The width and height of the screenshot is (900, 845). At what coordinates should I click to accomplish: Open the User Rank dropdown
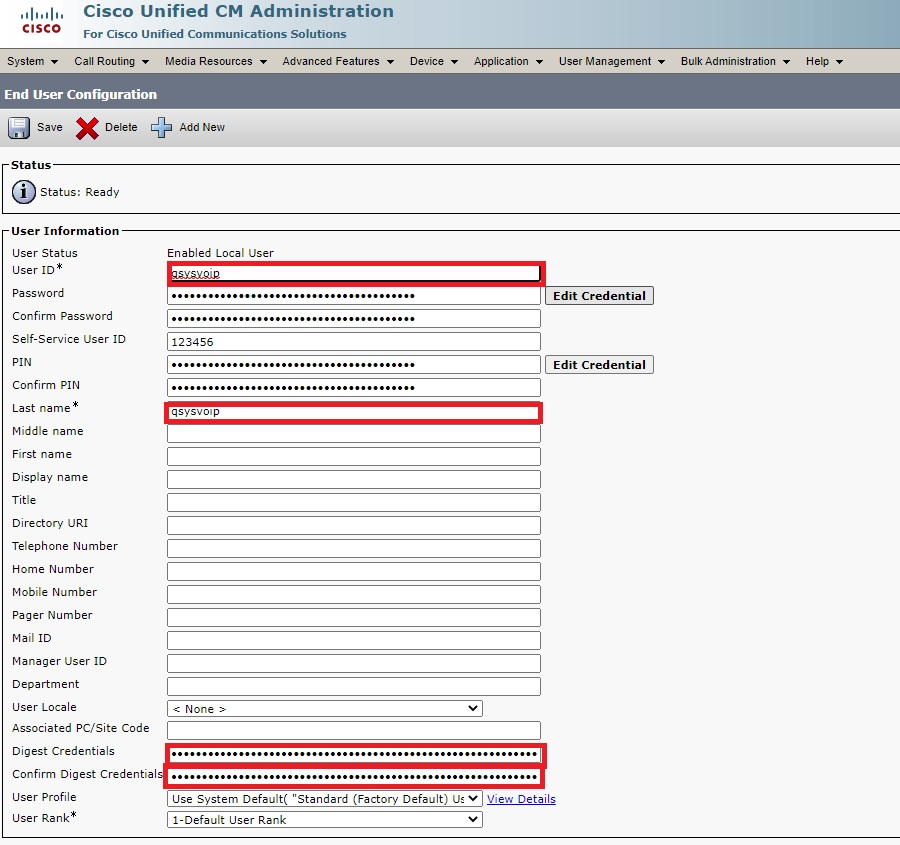pos(324,820)
